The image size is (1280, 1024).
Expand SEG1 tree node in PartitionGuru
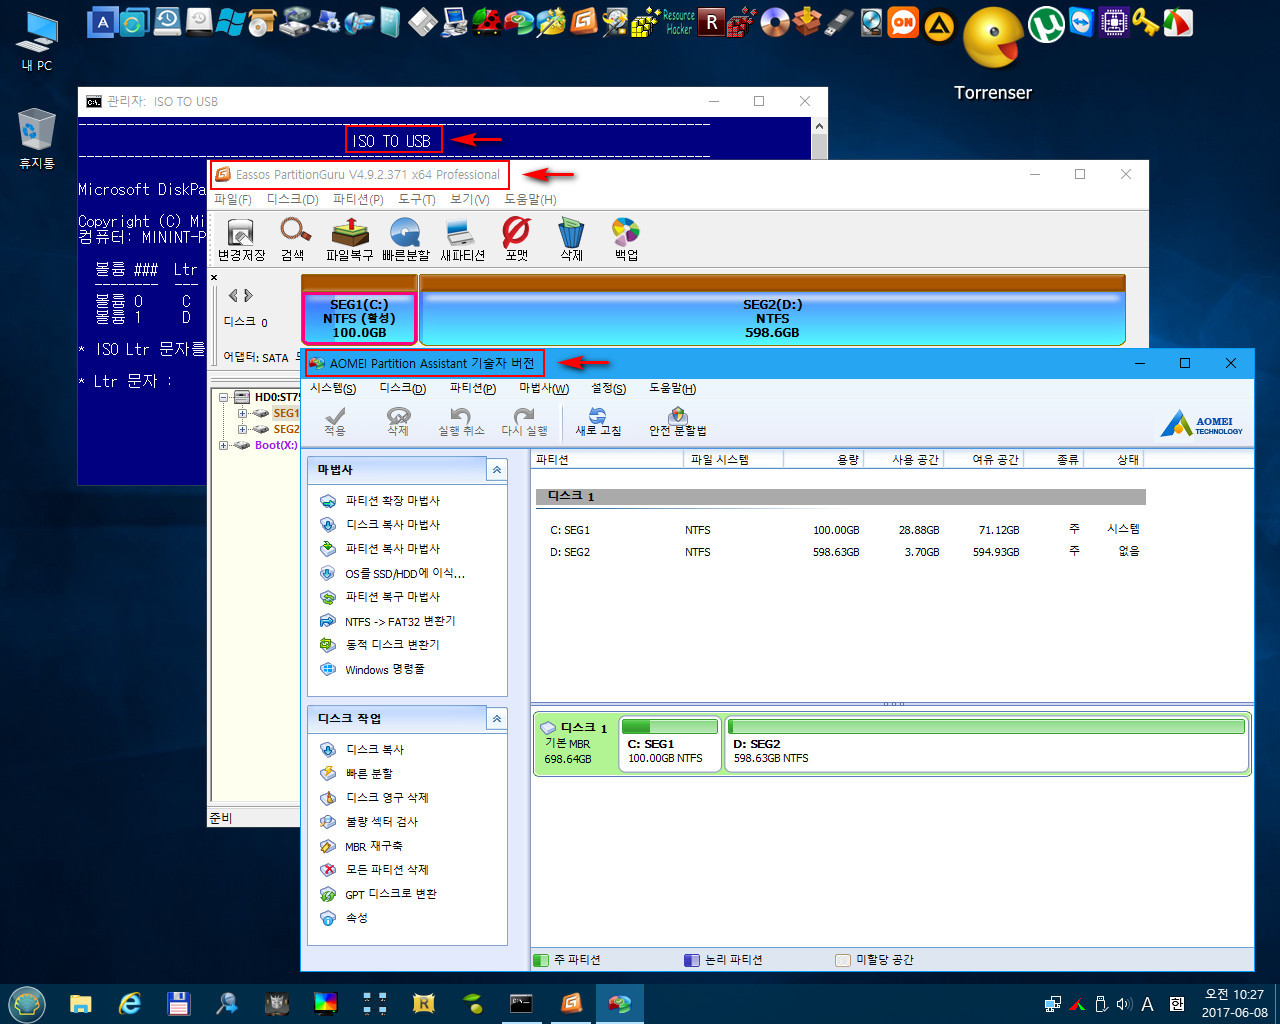(x=242, y=413)
